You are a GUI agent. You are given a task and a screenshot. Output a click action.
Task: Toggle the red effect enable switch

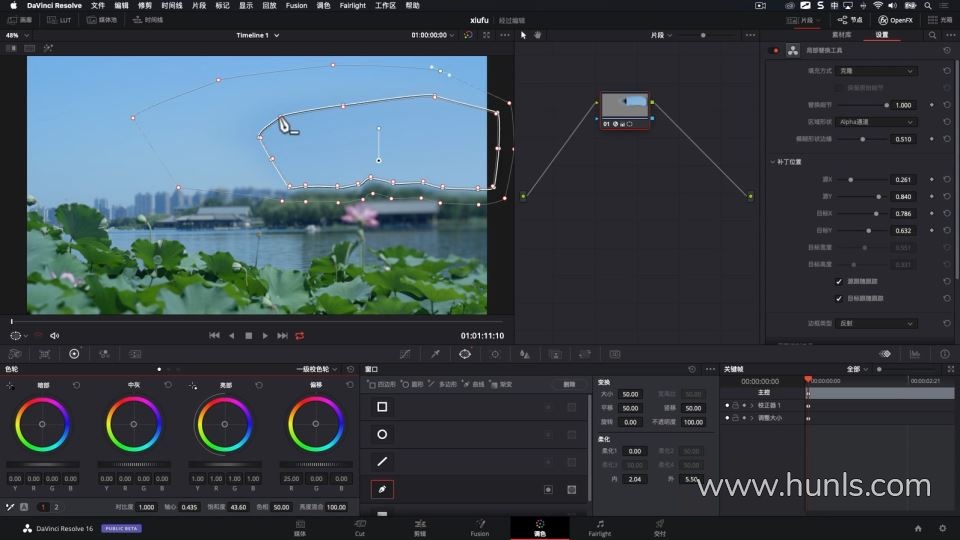point(774,50)
